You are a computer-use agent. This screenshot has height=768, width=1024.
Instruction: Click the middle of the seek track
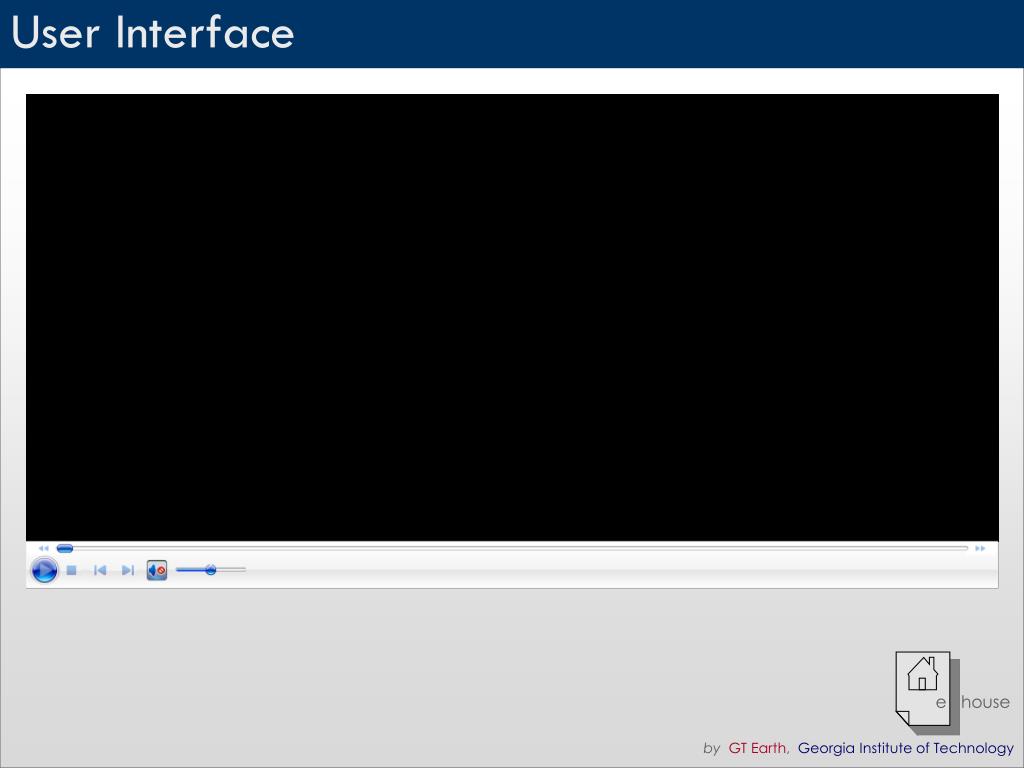513,549
